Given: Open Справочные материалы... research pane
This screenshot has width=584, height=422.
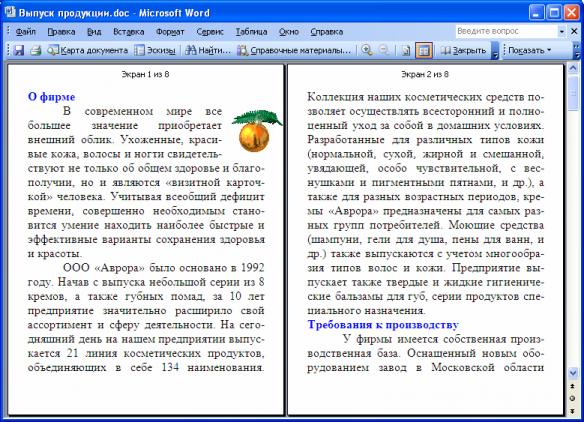Looking at the screenshot, I should click(x=294, y=50).
